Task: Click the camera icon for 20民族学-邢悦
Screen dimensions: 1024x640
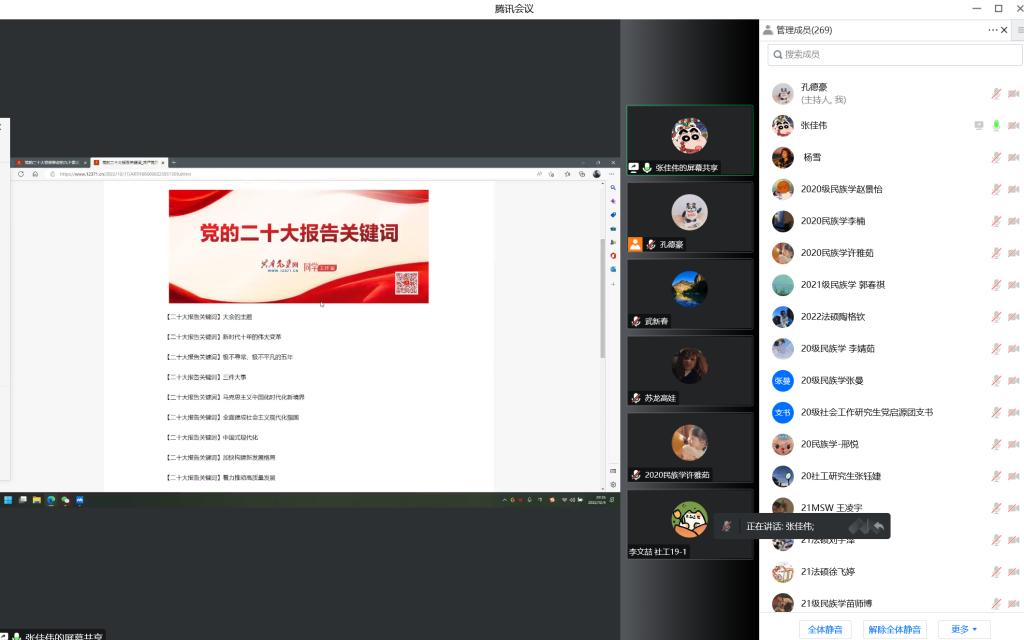Action: click(1013, 445)
